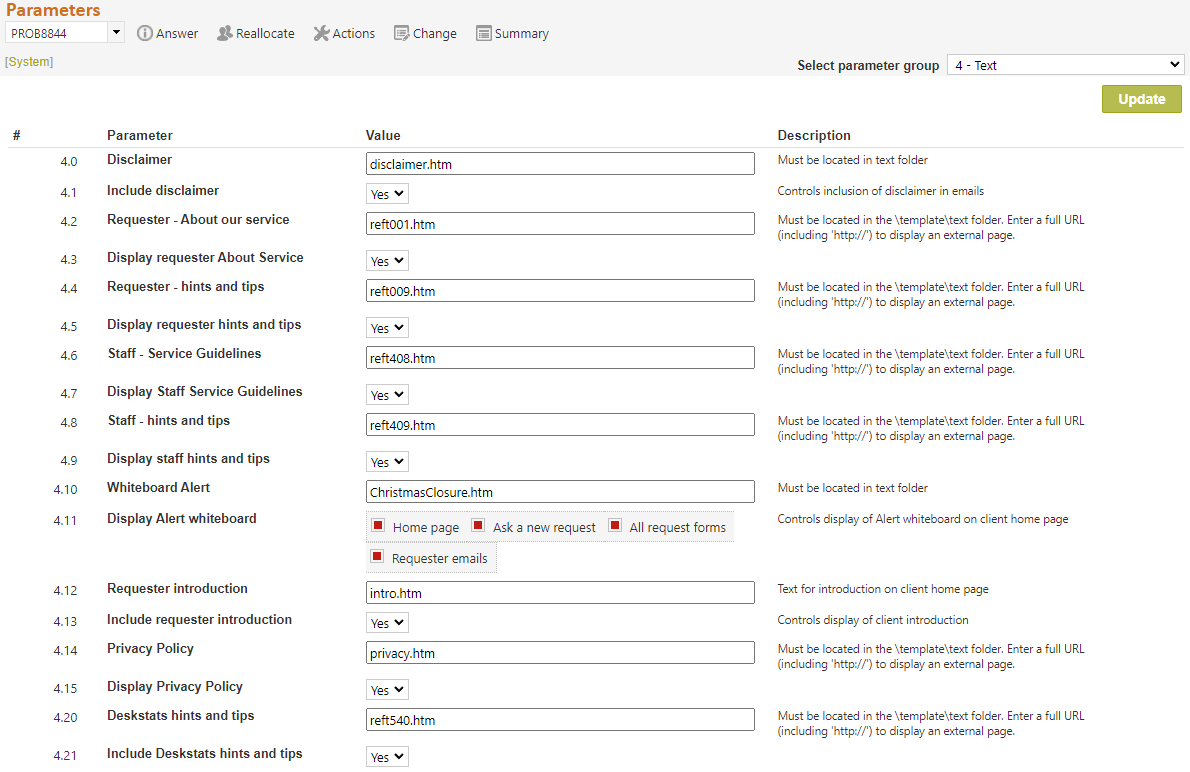Open Include Deskstats hints and tips dropdown
This screenshot has height=772, width=1190.
(x=387, y=756)
